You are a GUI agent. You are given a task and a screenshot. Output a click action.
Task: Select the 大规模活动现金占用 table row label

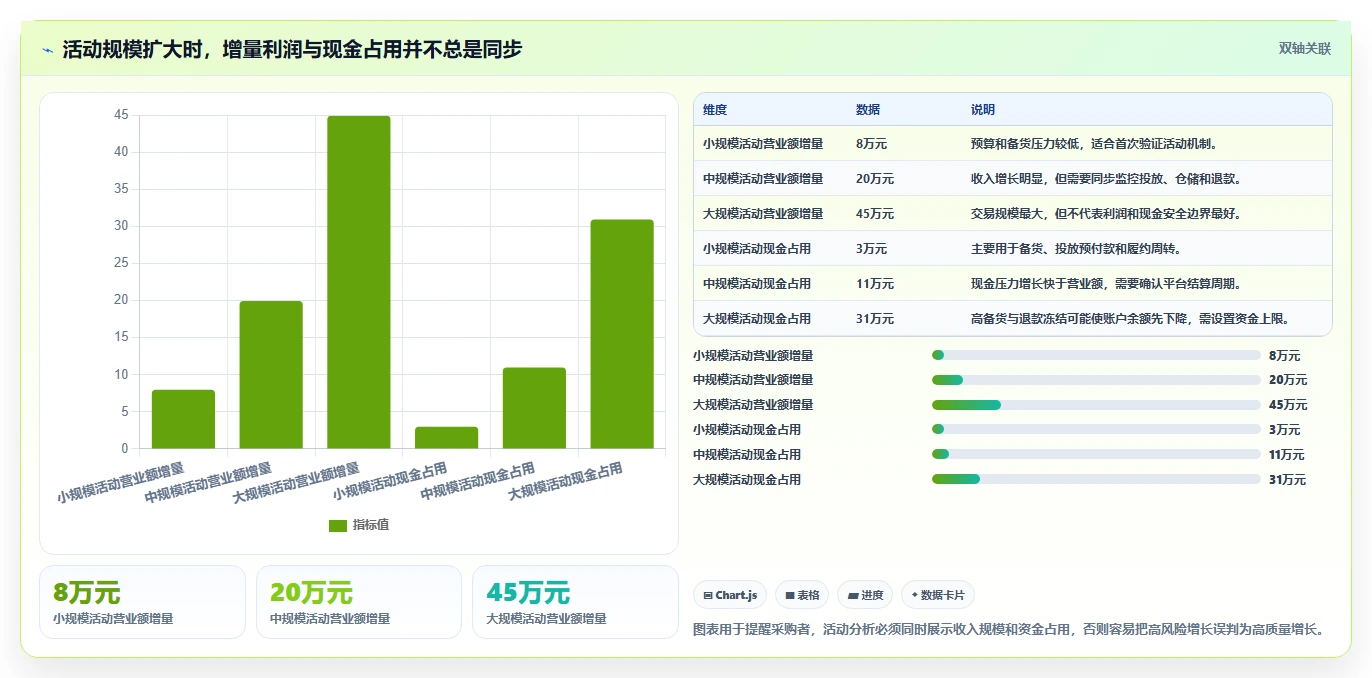[757, 319]
